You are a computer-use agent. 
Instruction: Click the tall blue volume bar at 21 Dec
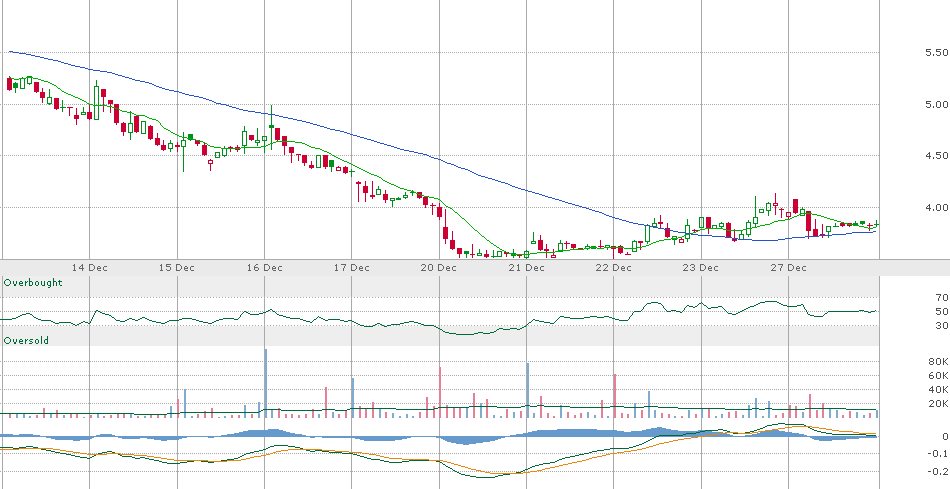528,390
